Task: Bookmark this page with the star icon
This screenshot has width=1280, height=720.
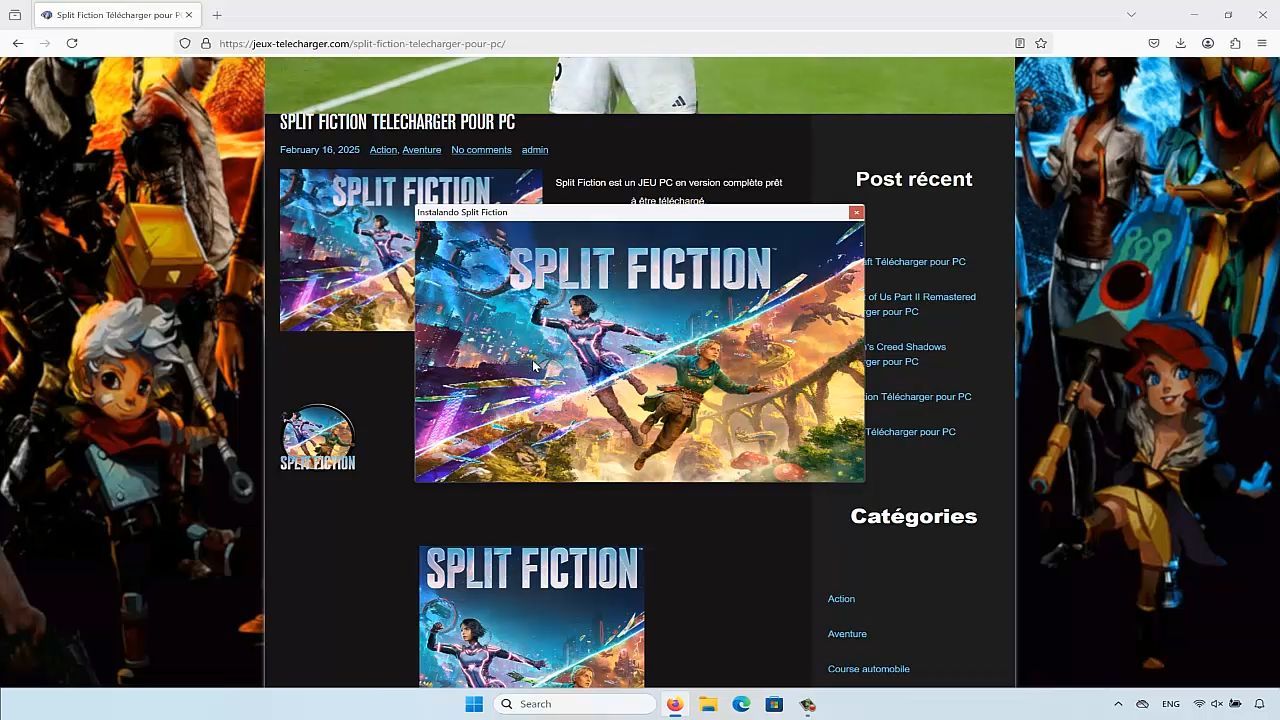Action: (x=1041, y=43)
